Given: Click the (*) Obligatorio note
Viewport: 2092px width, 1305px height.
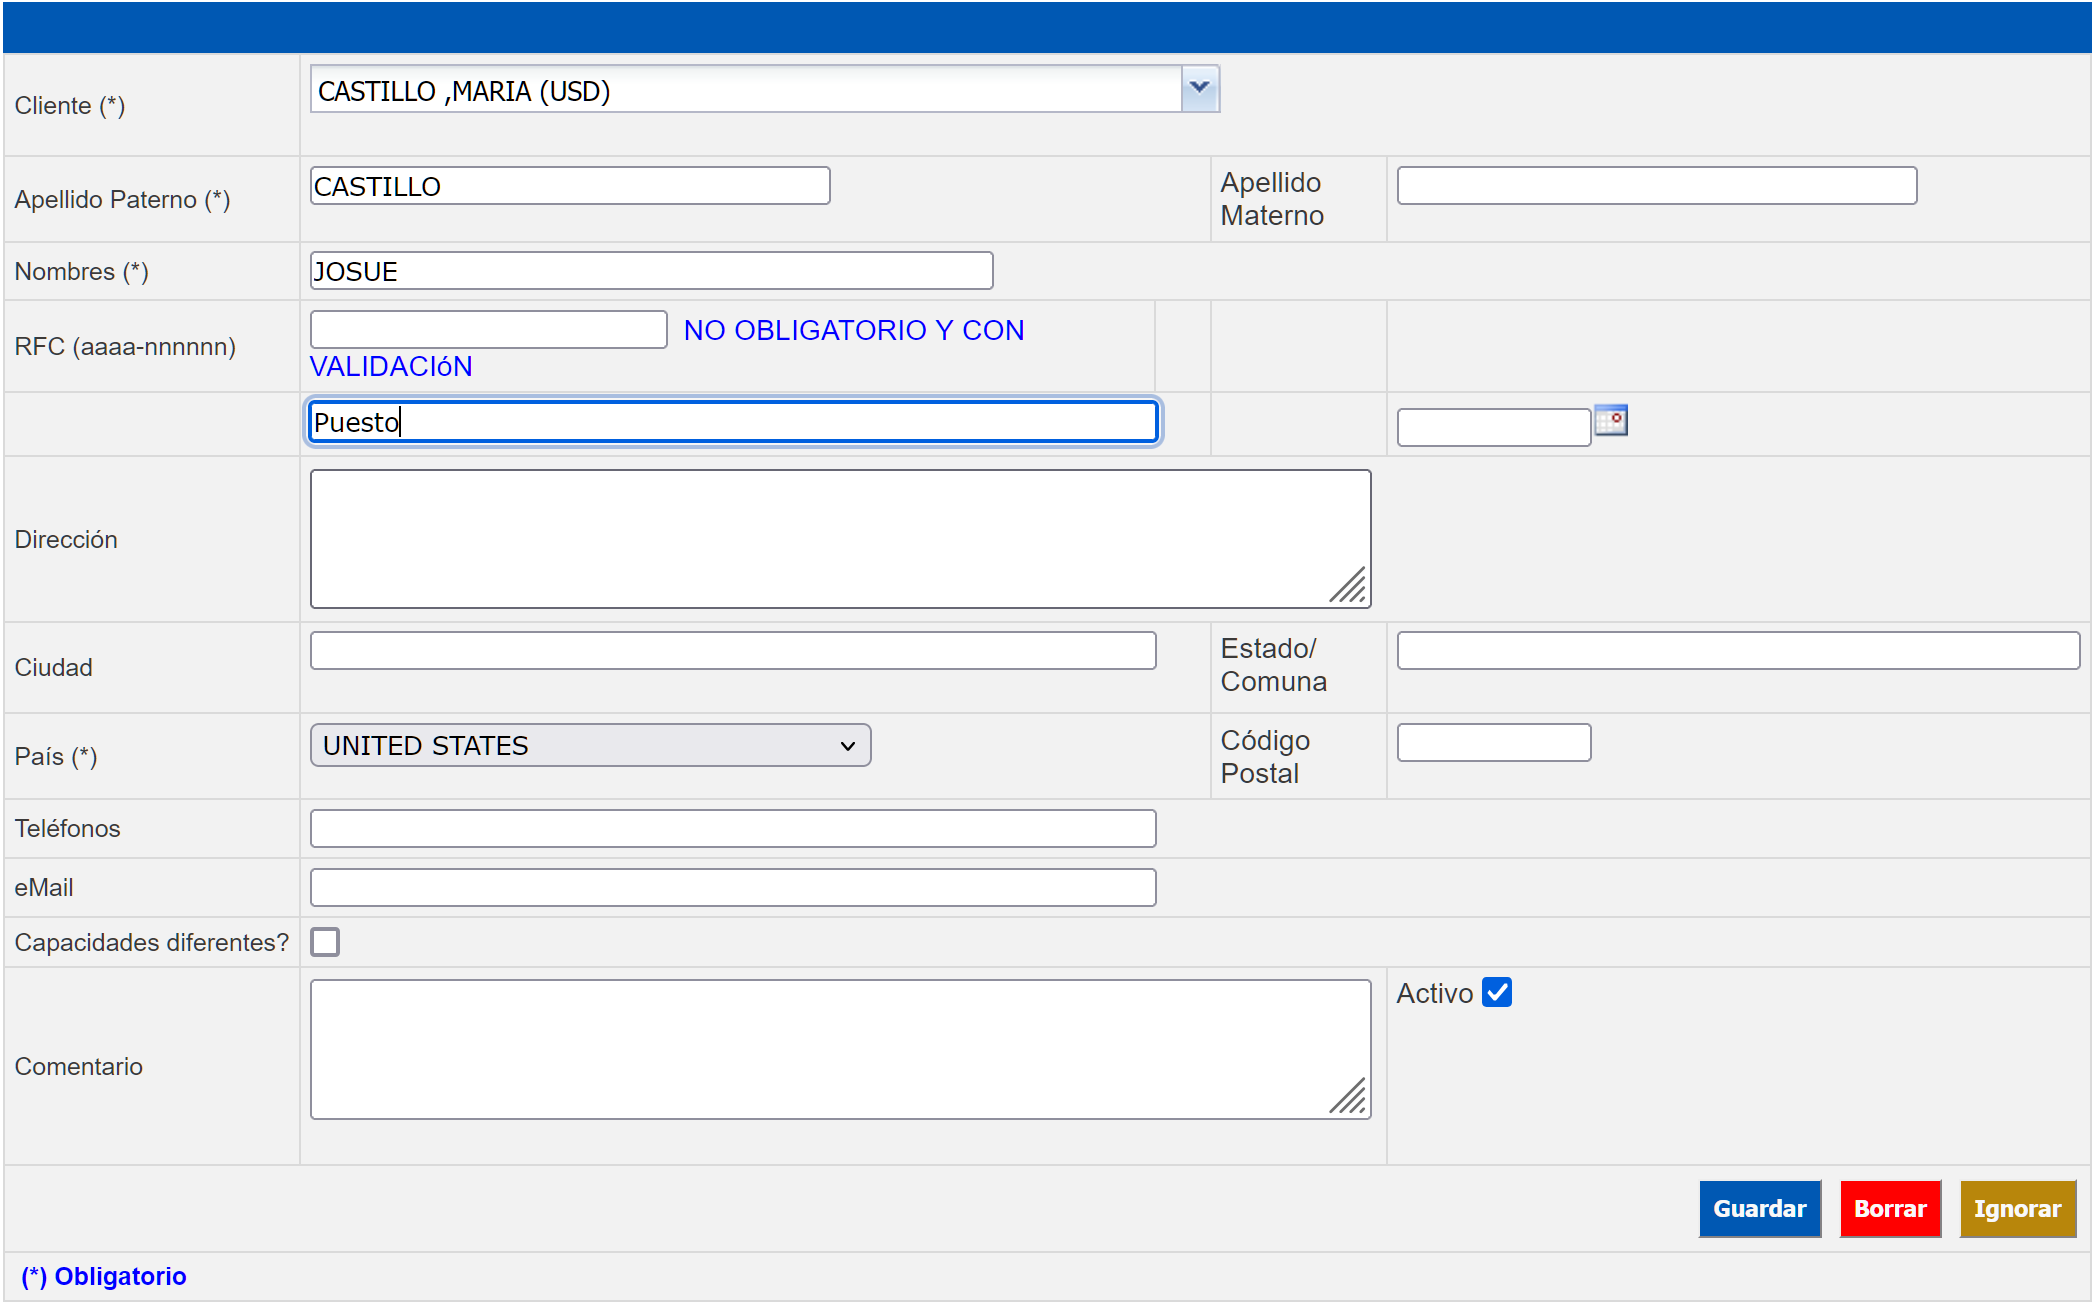Looking at the screenshot, I should click(104, 1276).
